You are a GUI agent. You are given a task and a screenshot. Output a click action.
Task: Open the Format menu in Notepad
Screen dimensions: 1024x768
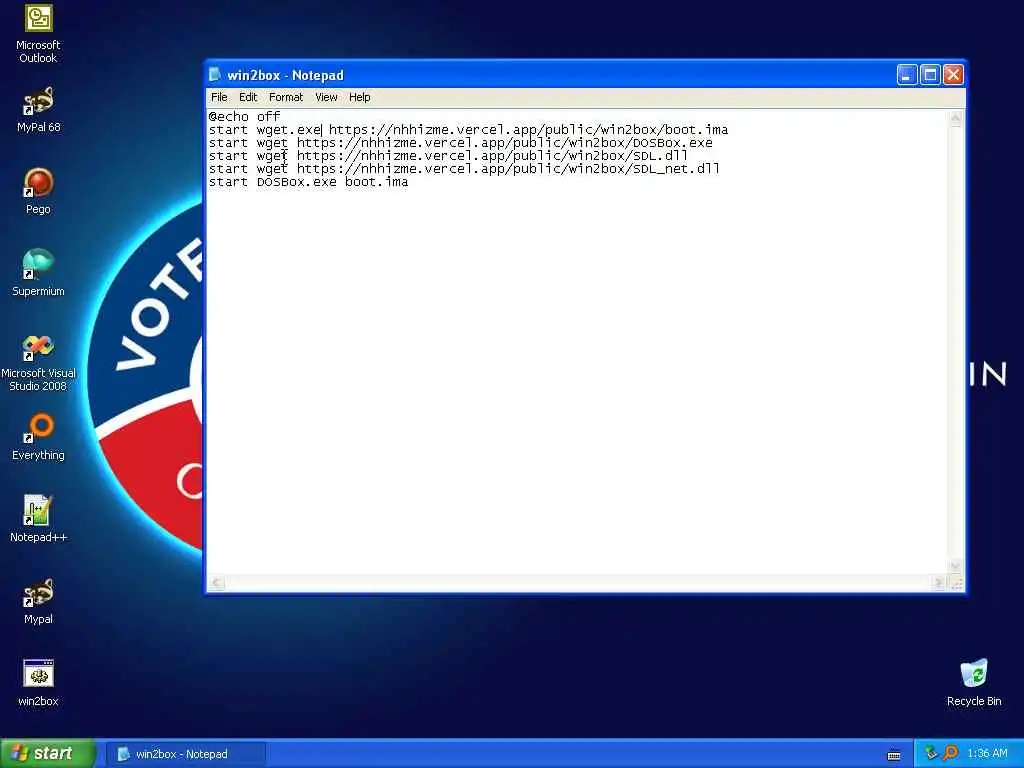286,97
